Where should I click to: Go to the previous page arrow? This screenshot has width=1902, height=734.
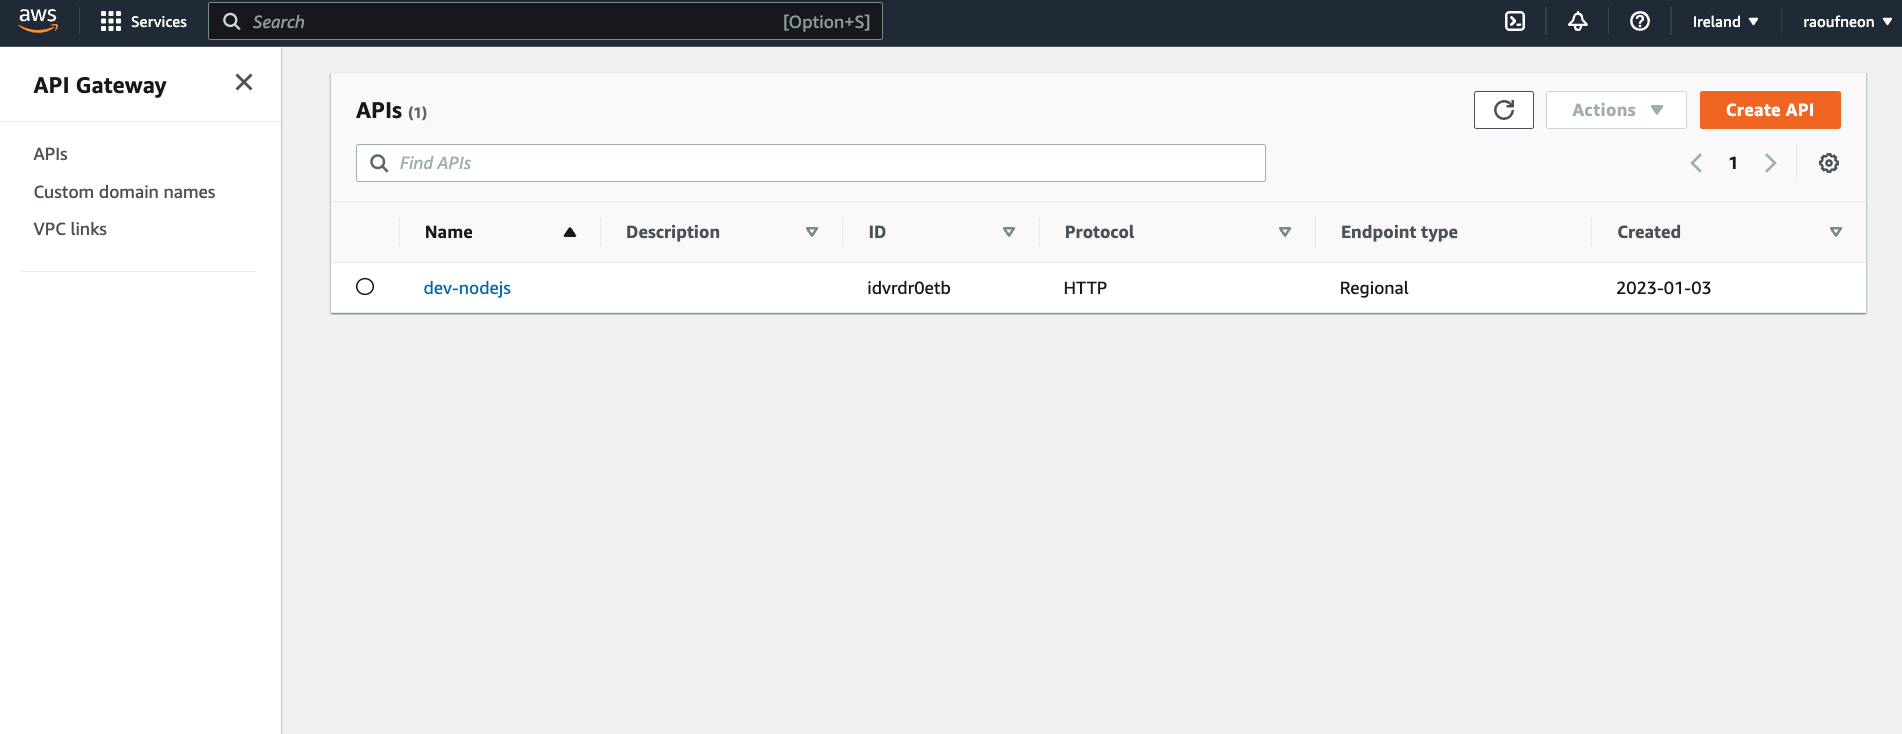[1696, 163]
